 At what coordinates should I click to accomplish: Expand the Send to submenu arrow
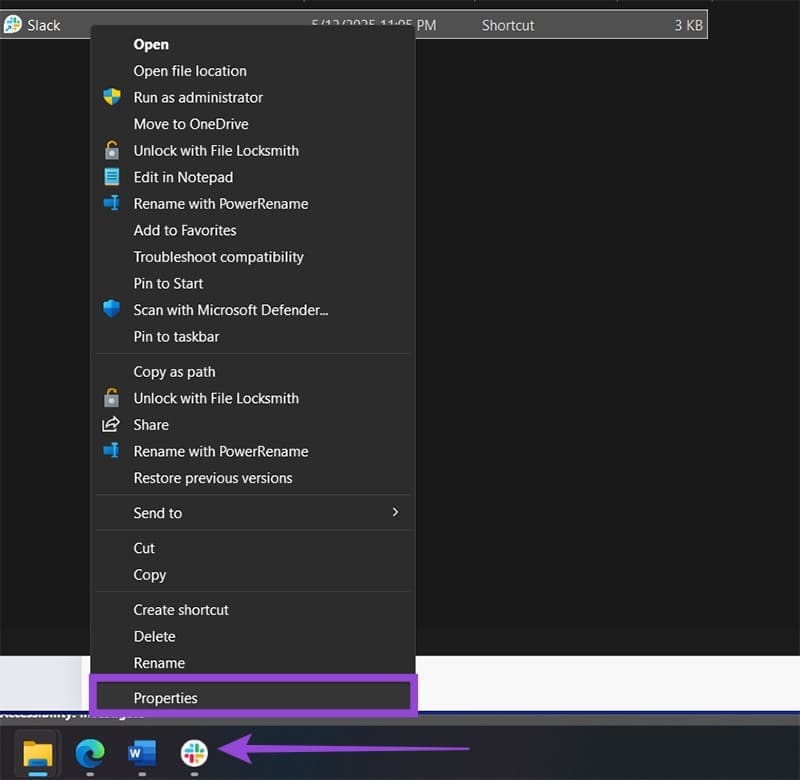(395, 512)
